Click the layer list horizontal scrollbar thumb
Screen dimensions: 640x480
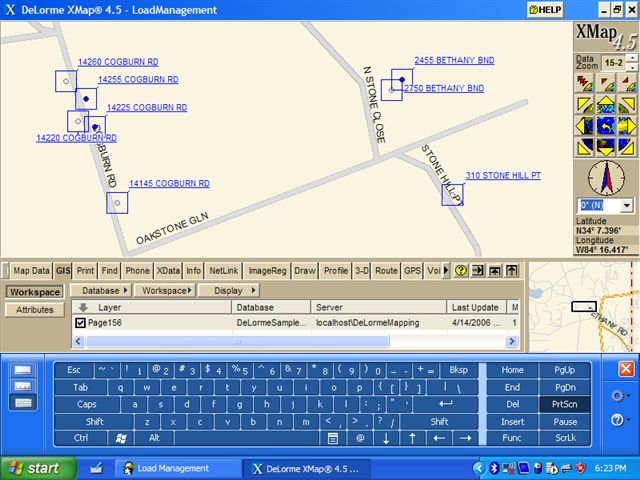(x=238, y=341)
